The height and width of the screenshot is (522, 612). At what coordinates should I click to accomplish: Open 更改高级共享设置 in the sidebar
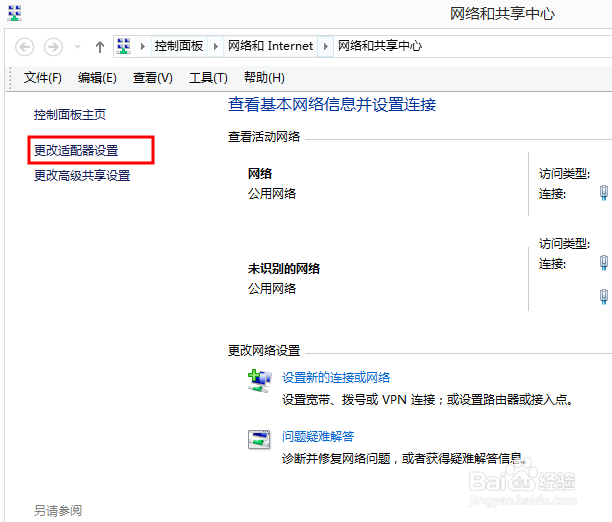(x=82, y=176)
